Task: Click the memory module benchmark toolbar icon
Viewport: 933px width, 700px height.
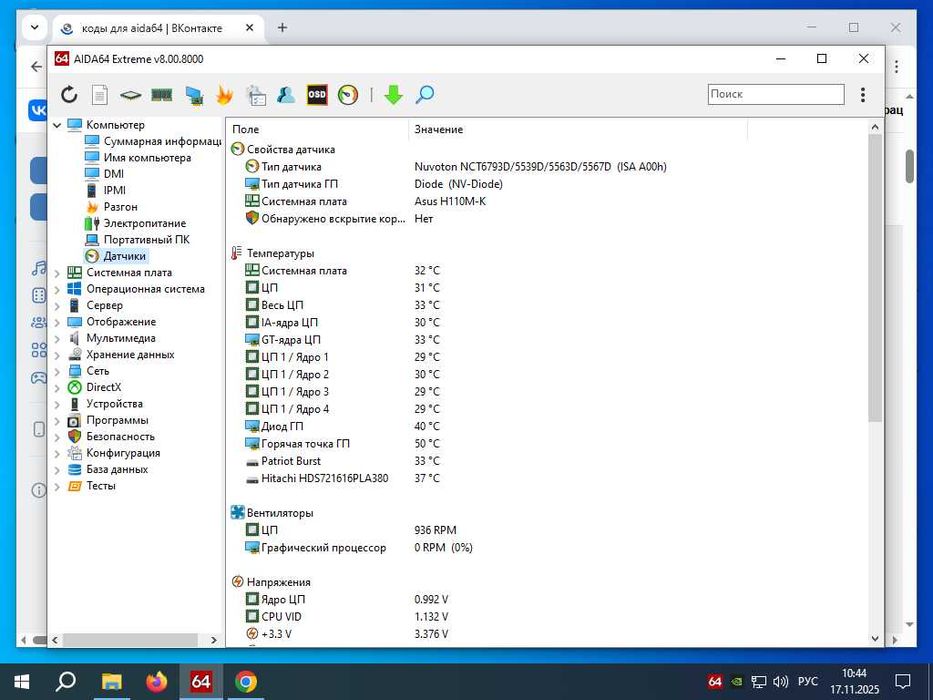Action: (x=161, y=95)
